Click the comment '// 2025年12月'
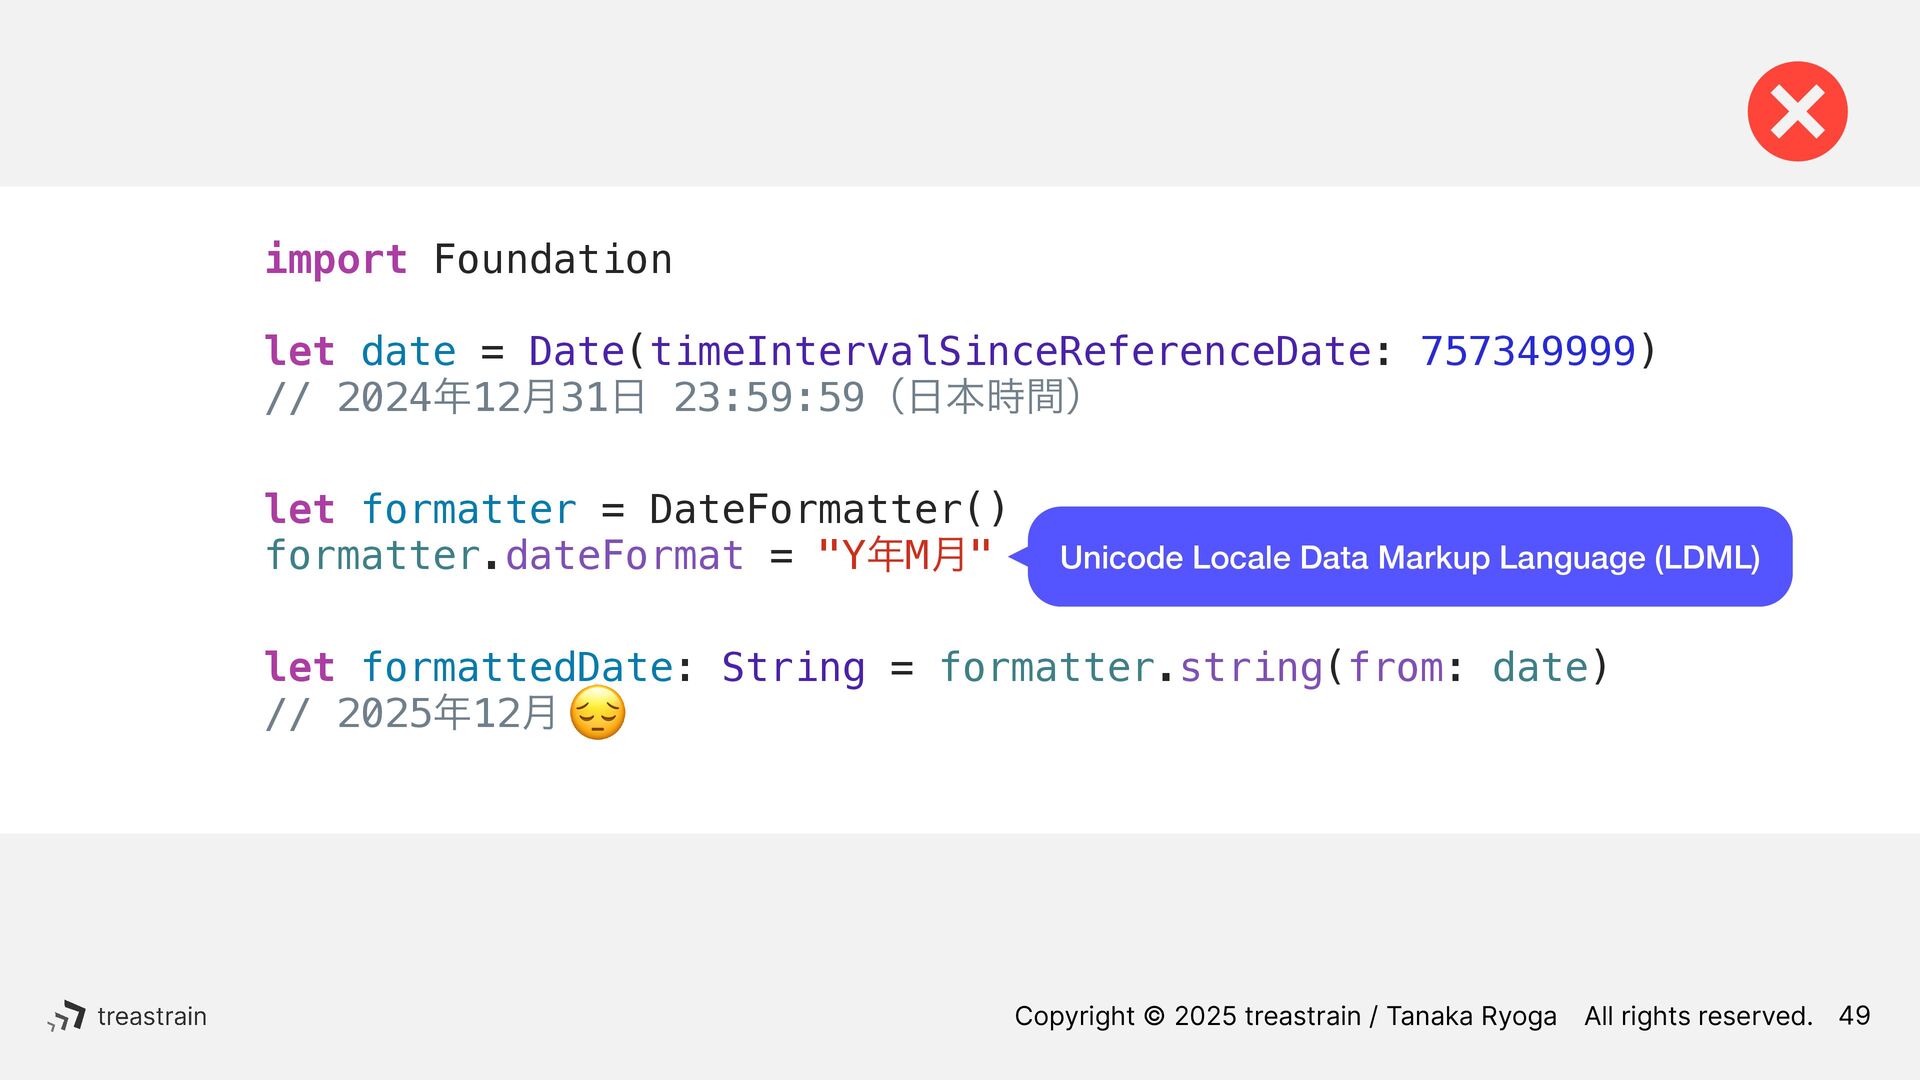This screenshot has width=1920, height=1080. [x=410, y=713]
